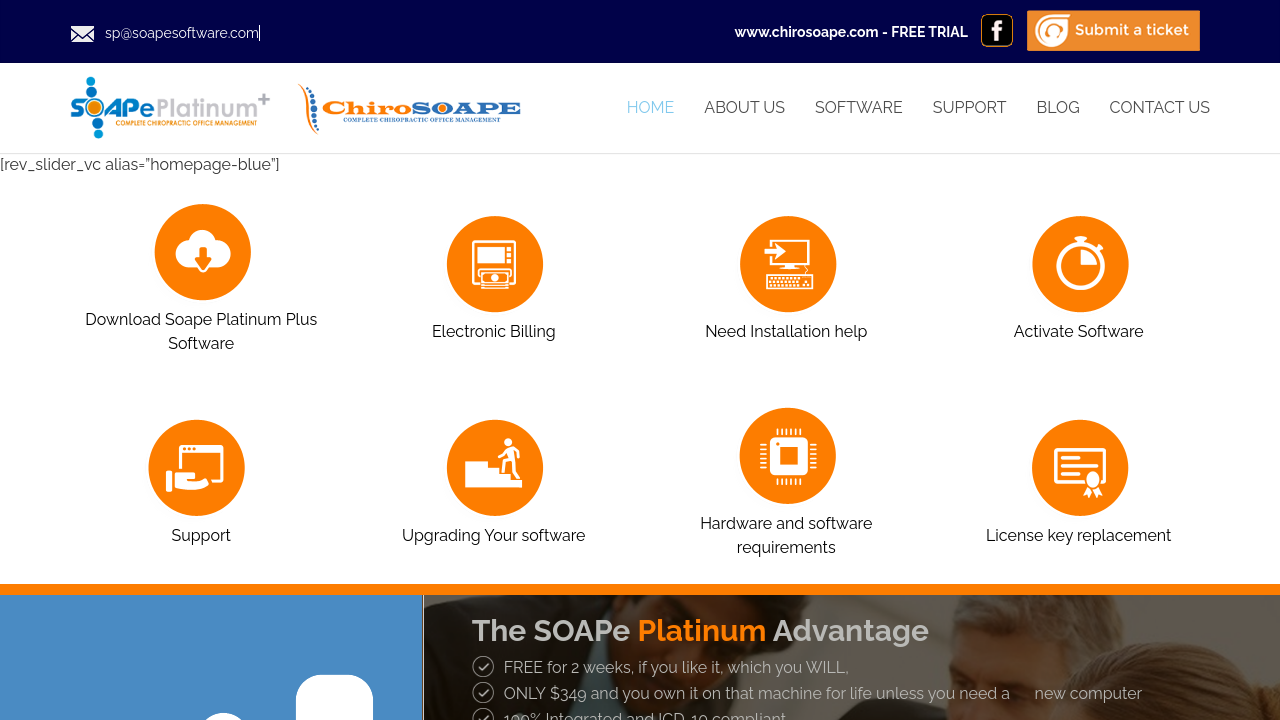
Task: Click the cloud download icon
Action: [x=203, y=252]
